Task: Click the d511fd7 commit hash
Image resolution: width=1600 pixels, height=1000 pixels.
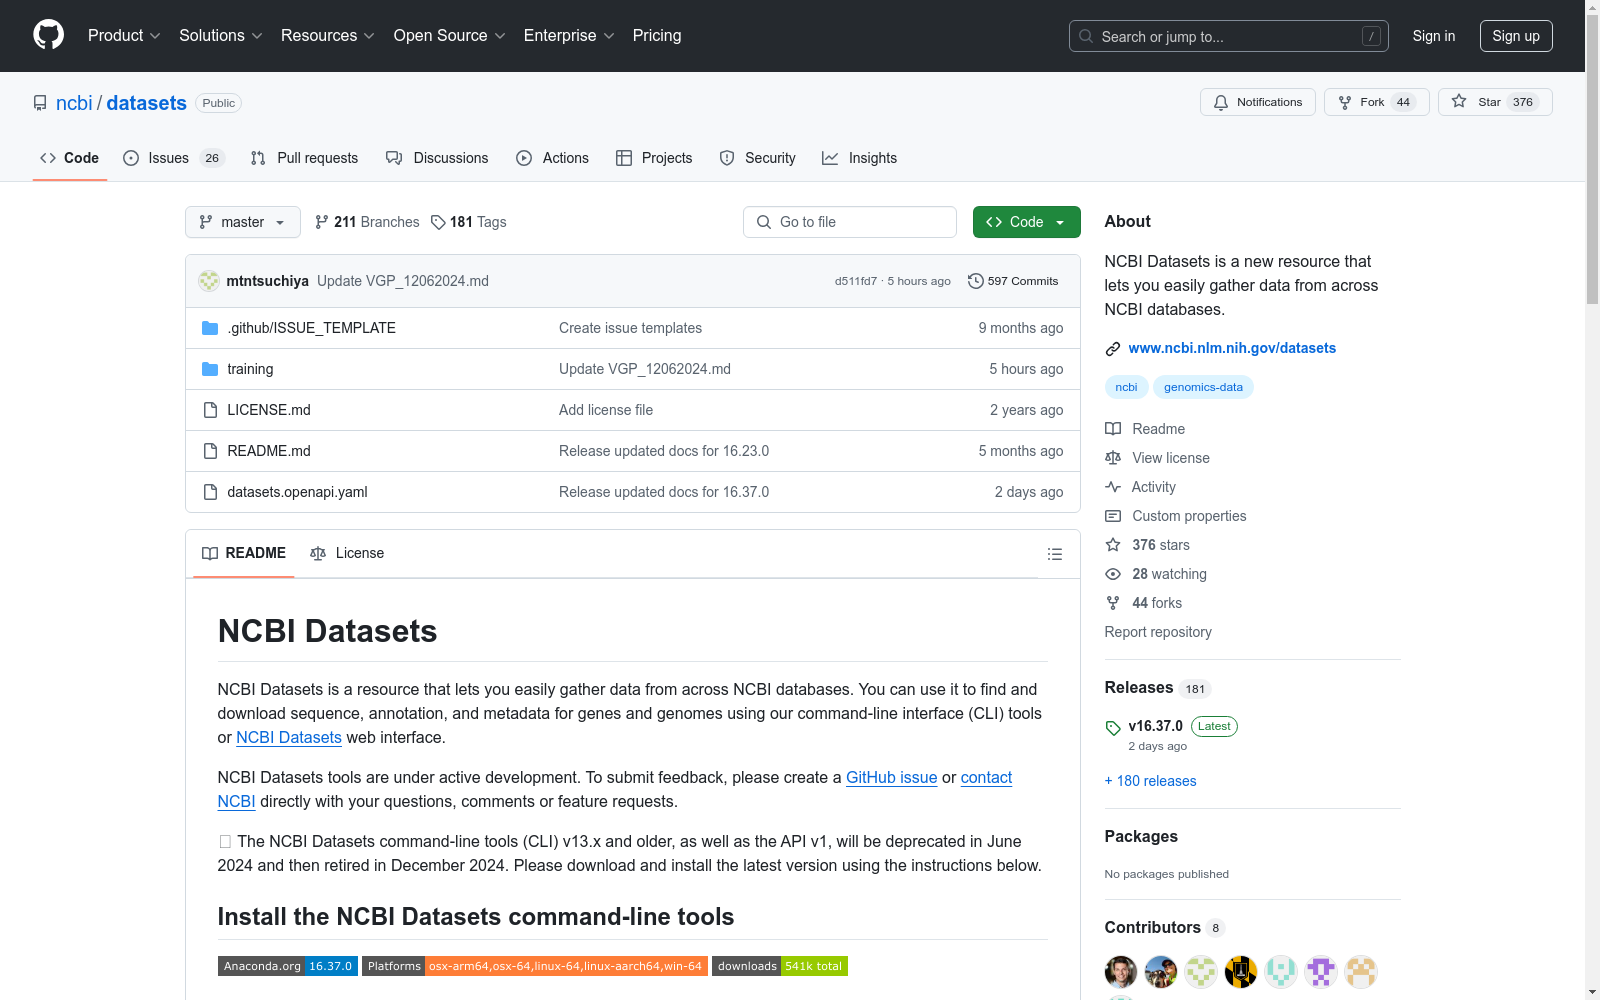Action: coord(856,281)
